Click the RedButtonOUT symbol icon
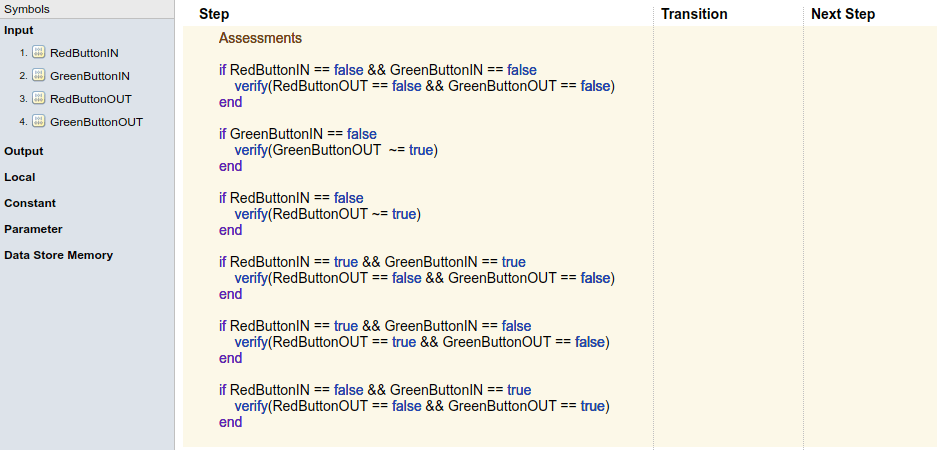 coord(39,99)
